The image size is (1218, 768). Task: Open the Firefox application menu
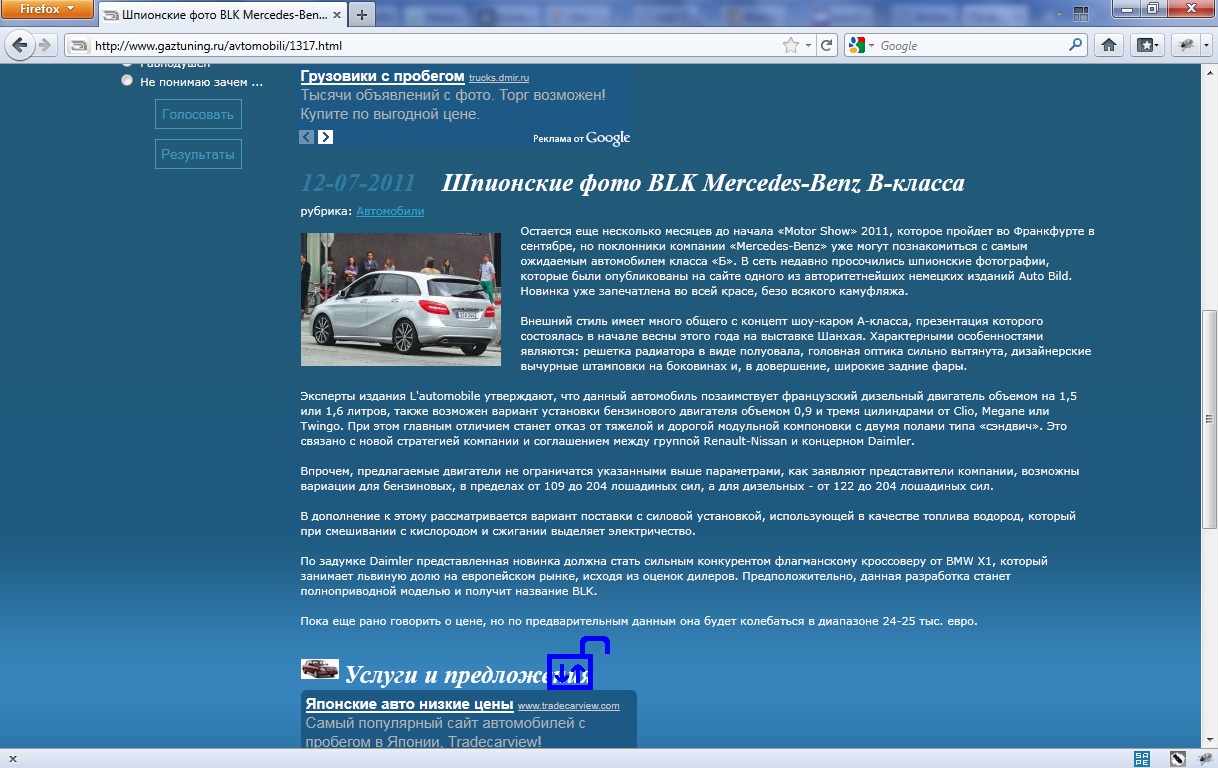pyautogui.click(x=47, y=9)
